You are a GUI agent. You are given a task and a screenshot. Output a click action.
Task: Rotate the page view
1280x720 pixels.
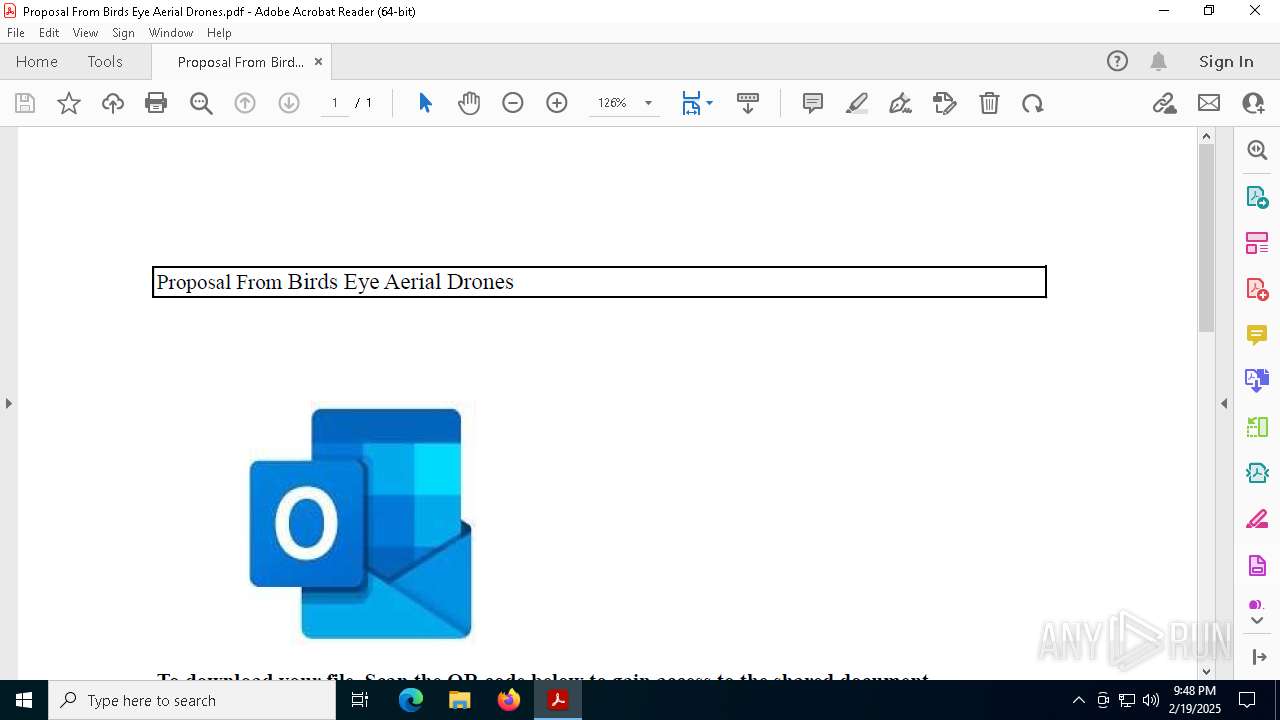point(1033,103)
